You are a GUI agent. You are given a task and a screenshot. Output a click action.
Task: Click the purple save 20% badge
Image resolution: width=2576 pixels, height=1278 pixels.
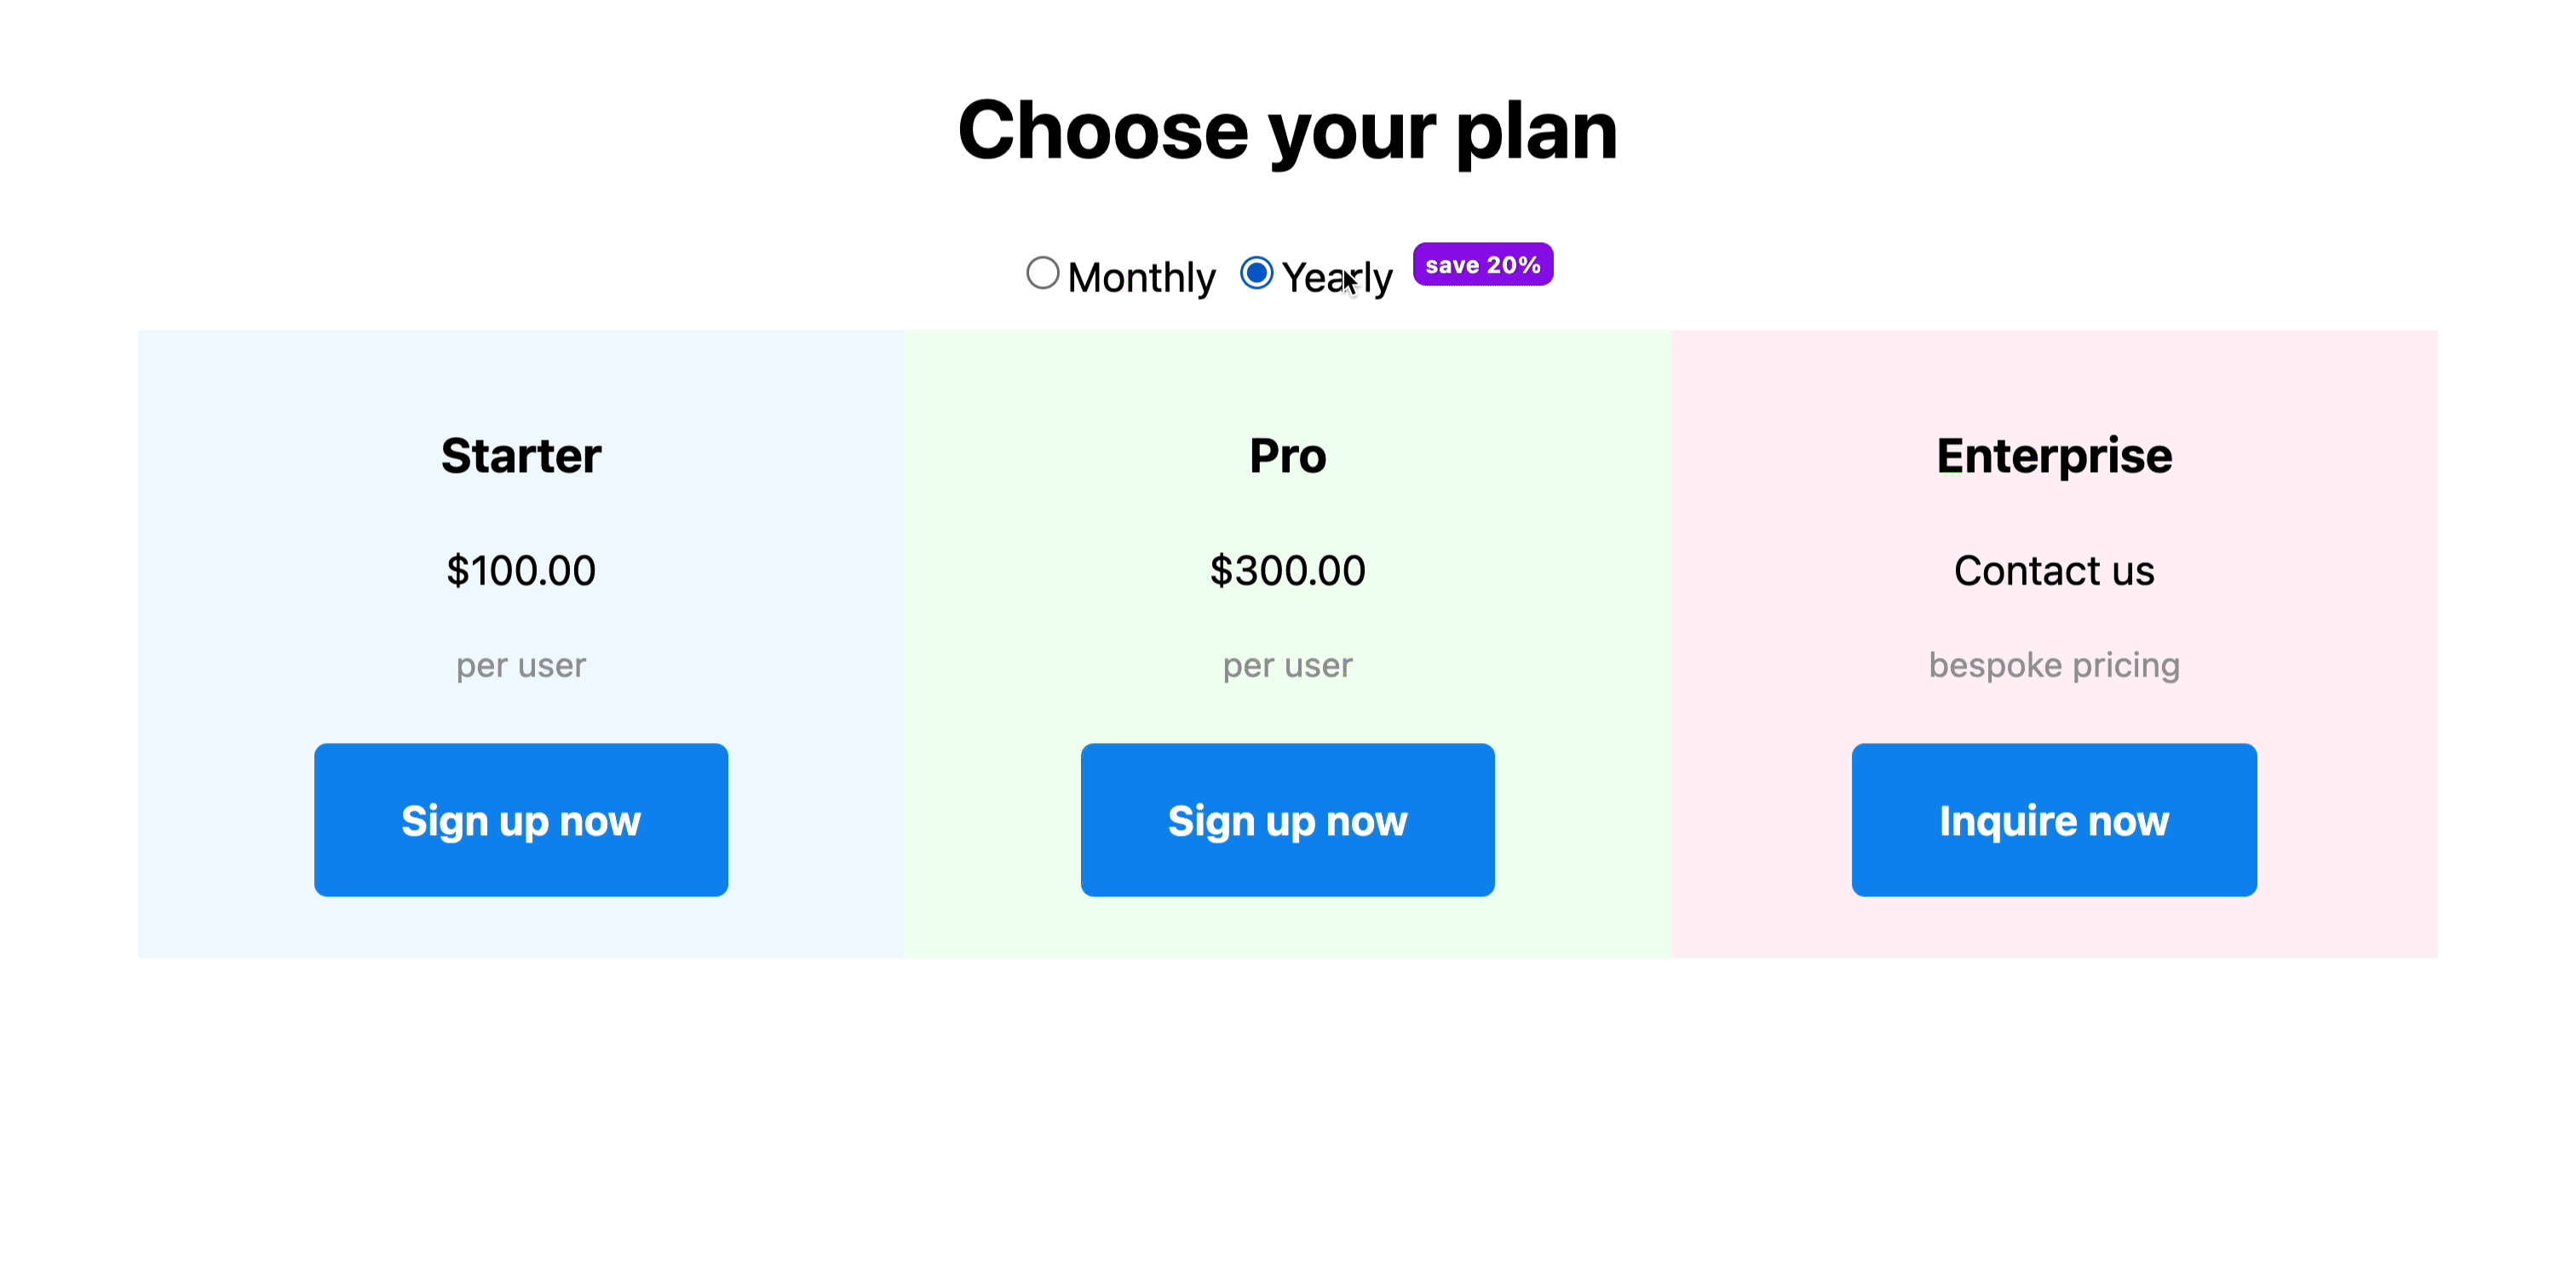pos(1482,264)
